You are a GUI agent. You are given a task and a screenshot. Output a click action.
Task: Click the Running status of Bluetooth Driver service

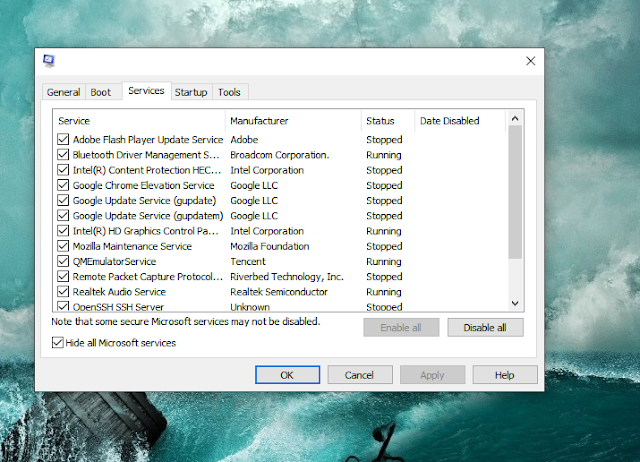tap(384, 155)
